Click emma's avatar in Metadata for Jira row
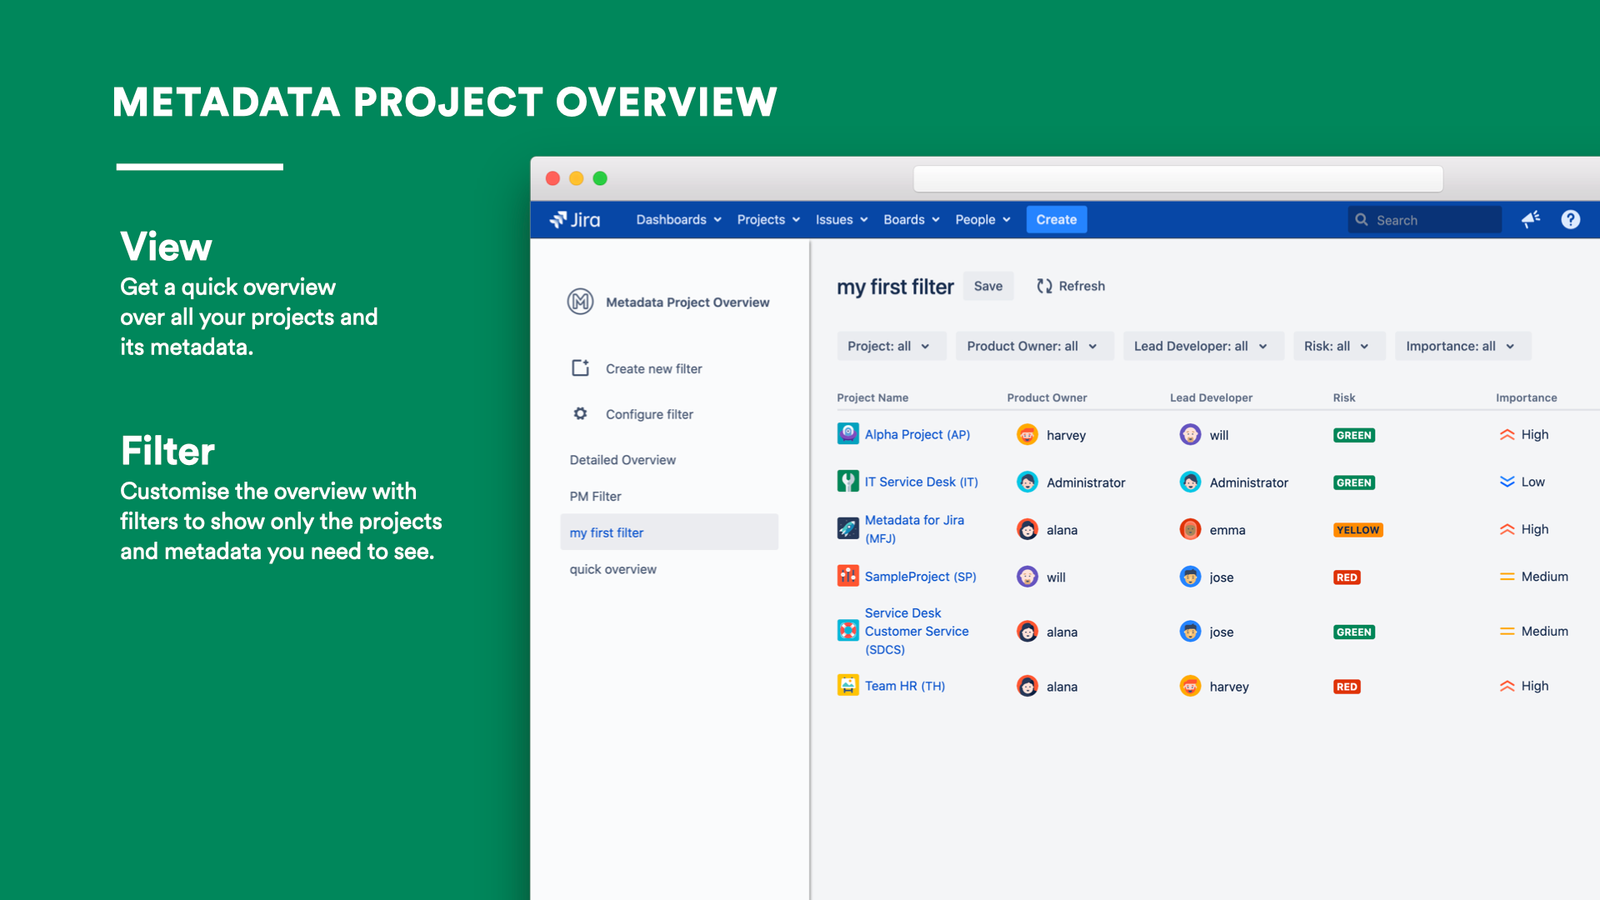Screen dimensions: 1600x900 (x=1190, y=530)
